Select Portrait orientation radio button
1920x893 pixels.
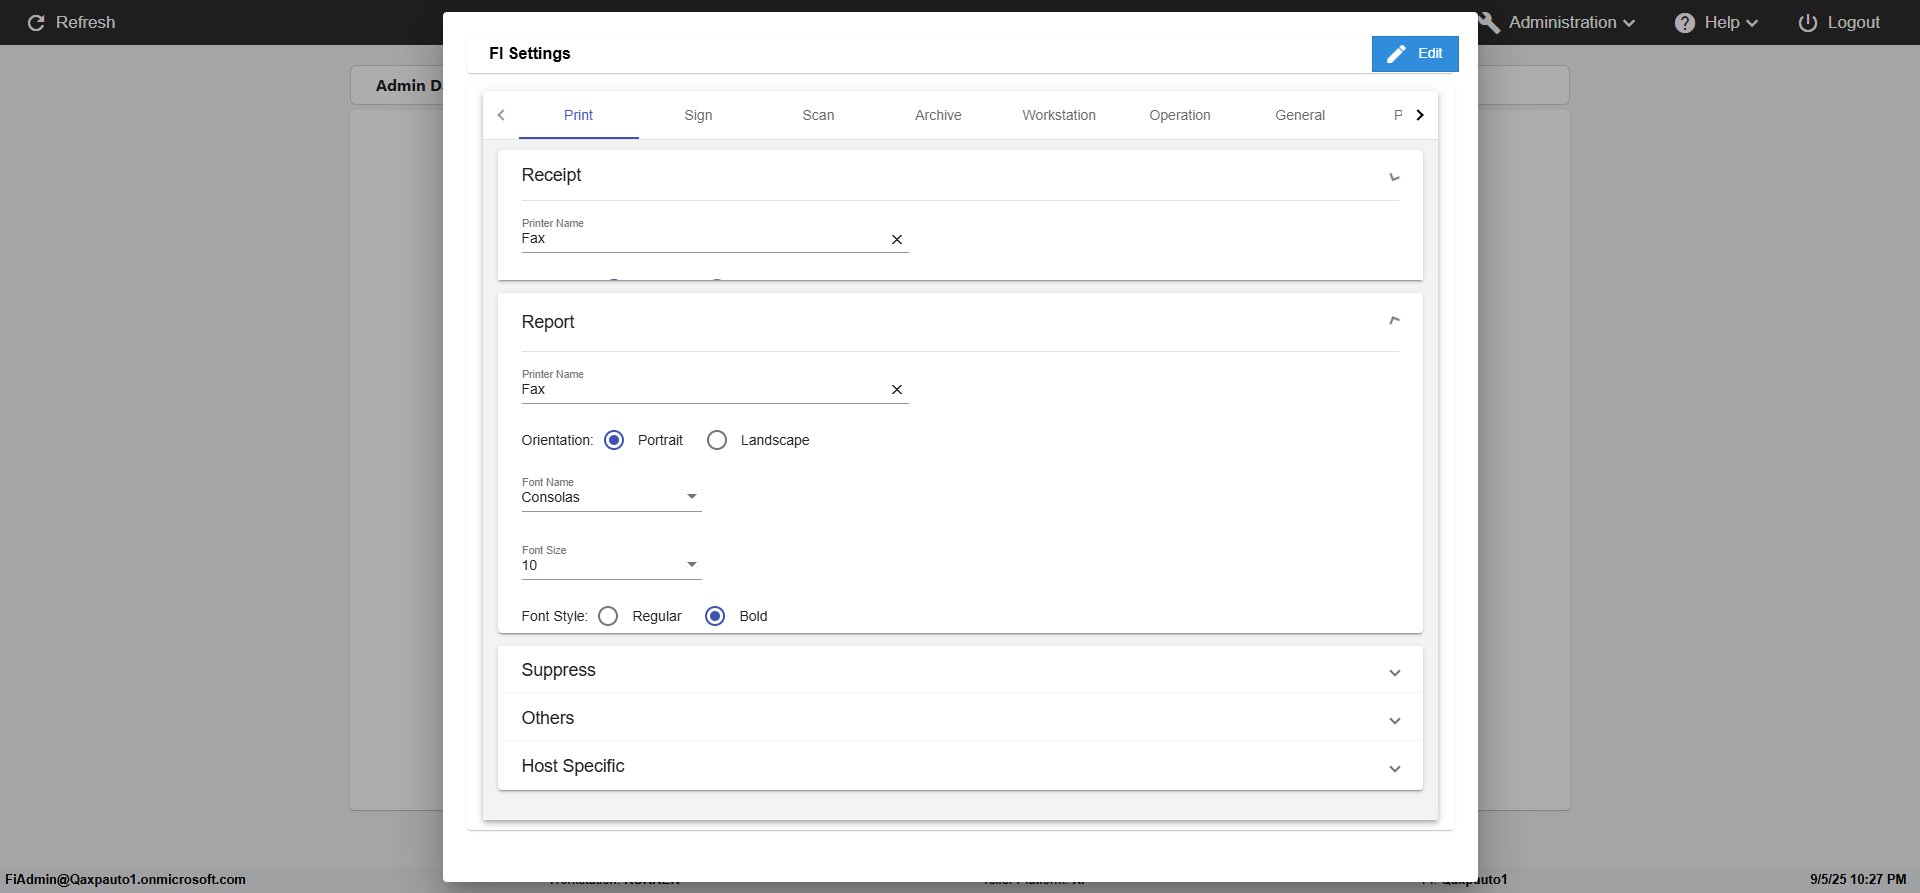click(x=614, y=440)
